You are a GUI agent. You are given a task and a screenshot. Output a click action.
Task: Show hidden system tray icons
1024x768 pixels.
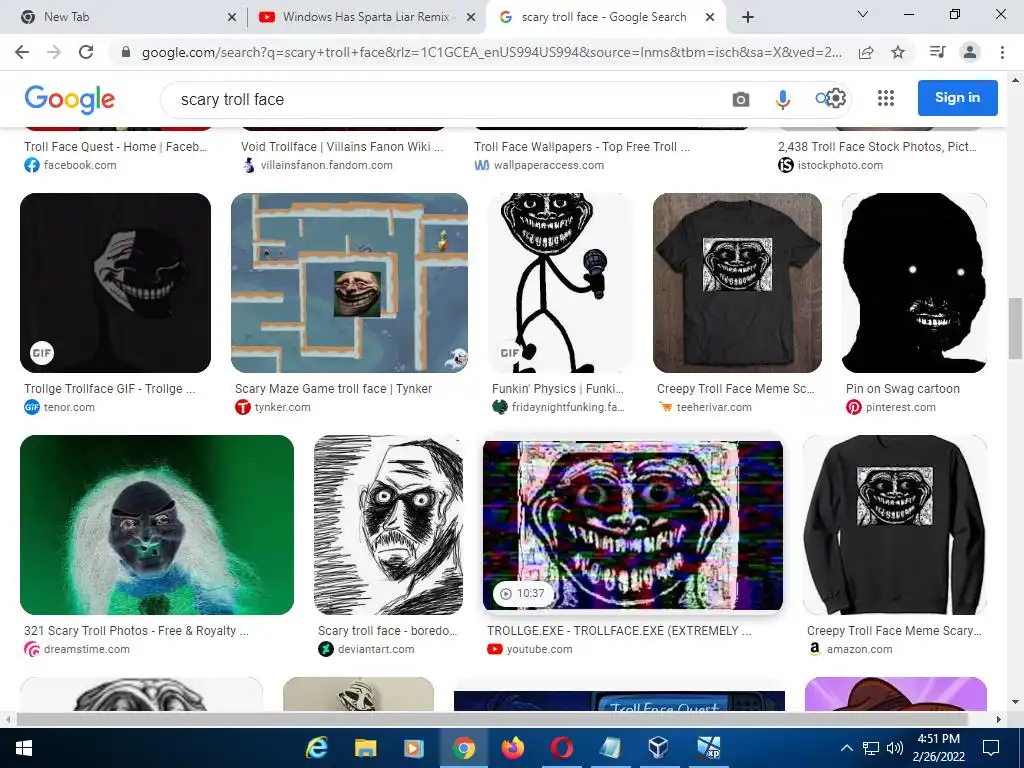[x=846, y=748]
